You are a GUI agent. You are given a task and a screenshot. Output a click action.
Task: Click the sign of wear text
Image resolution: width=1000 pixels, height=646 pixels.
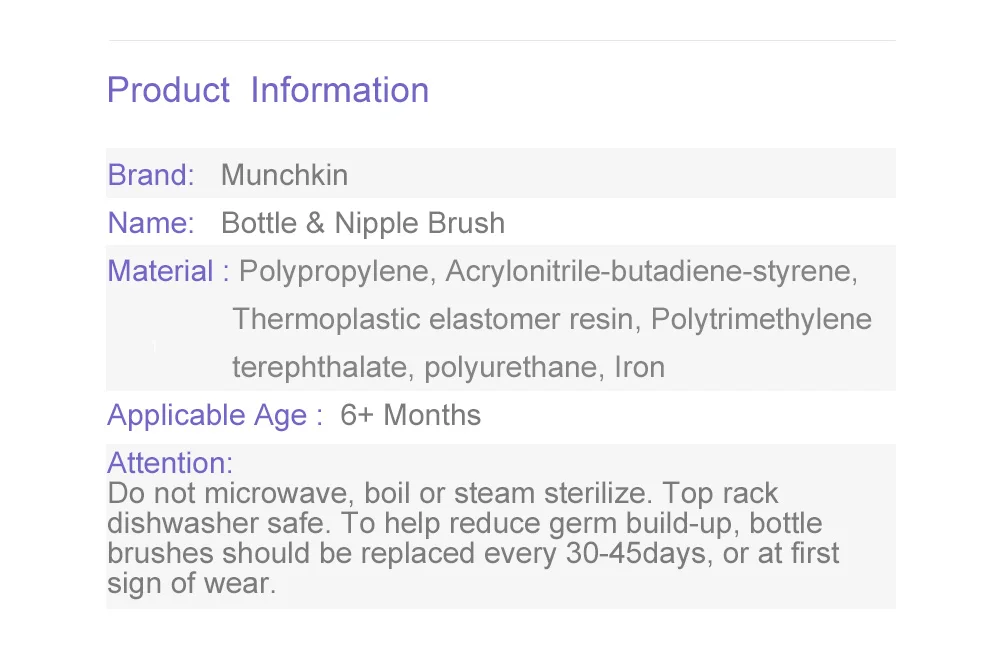(x=191, y=584)
